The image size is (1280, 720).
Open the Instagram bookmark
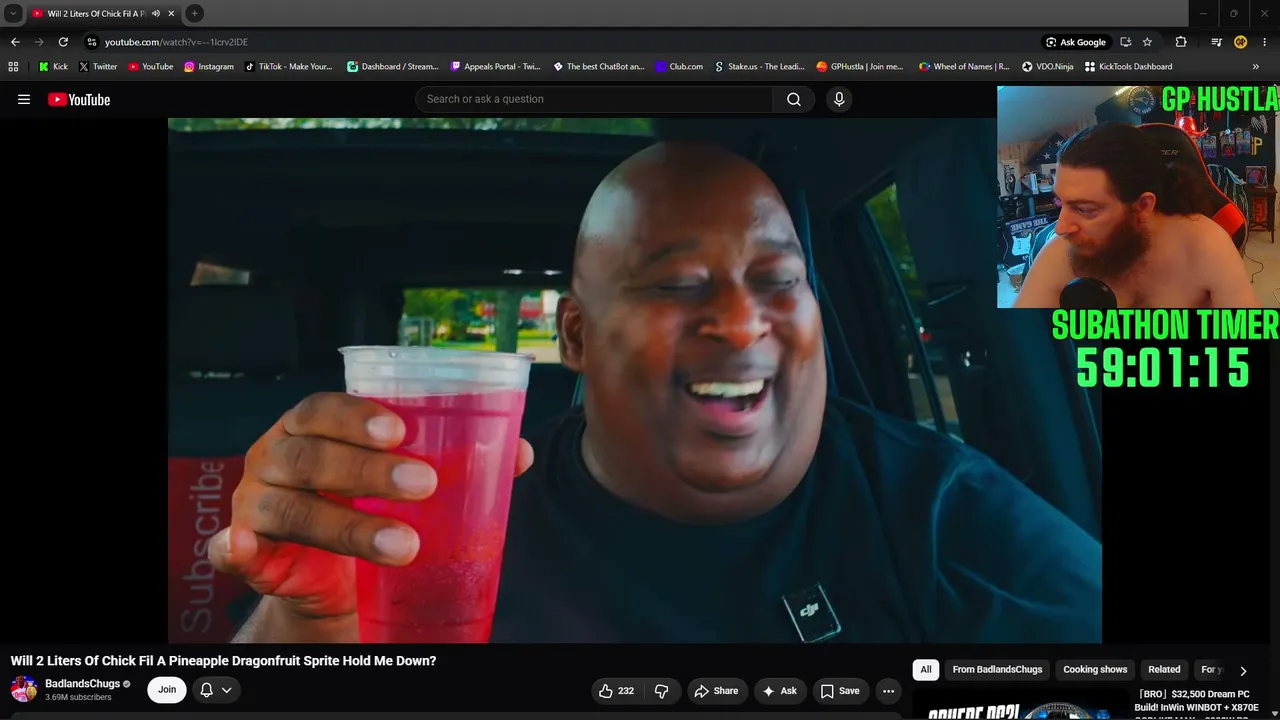pyautogui.click(x=208, y=67)
